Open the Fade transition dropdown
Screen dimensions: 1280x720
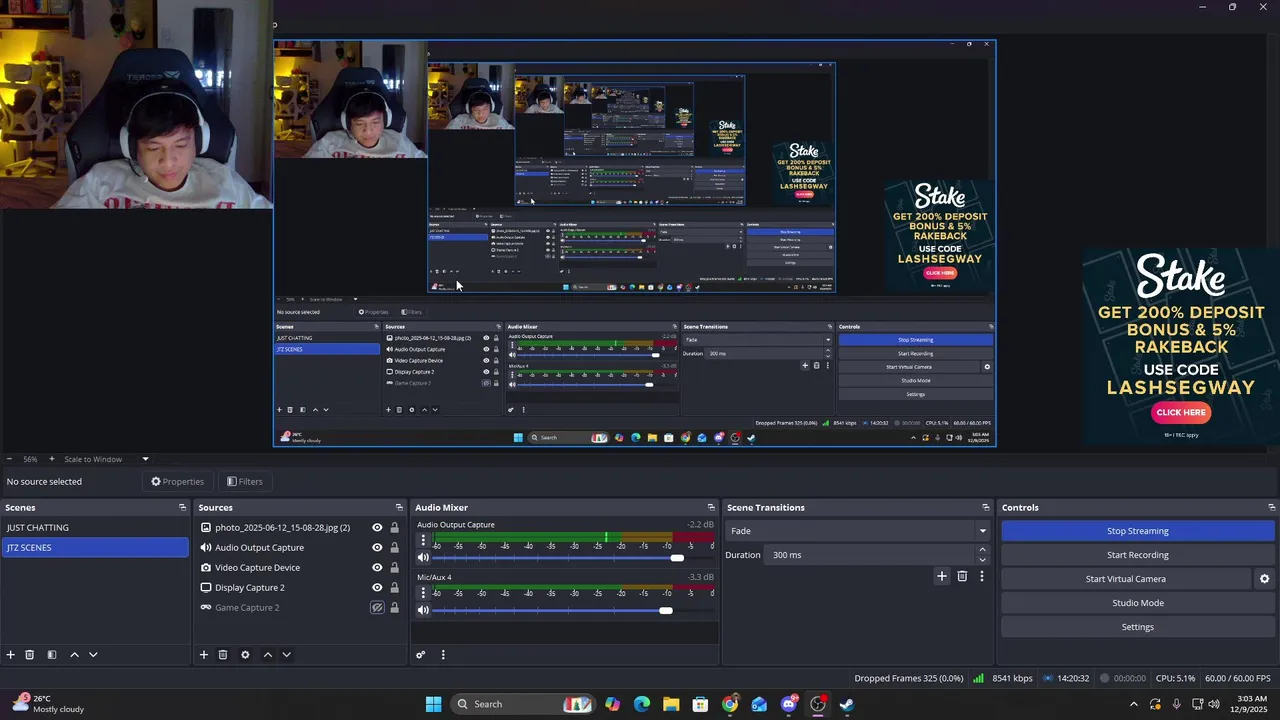coord(858,531)
